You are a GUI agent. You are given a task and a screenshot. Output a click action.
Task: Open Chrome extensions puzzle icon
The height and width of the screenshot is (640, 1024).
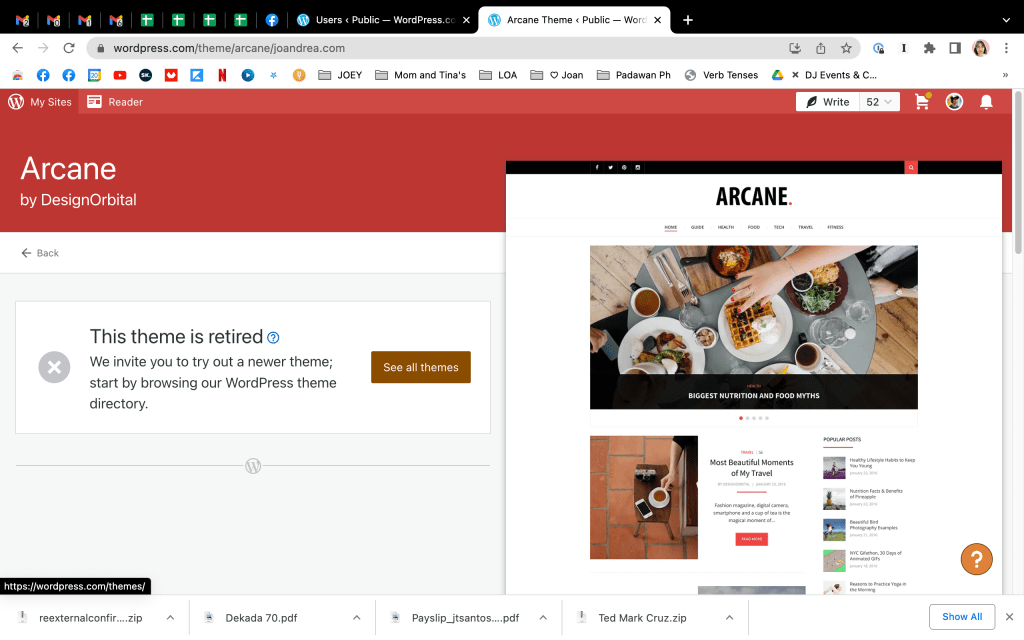click(x=929, y=48)
